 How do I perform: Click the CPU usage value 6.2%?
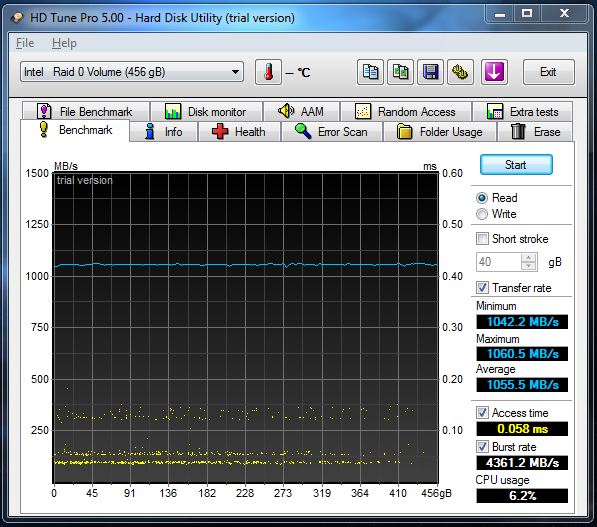click(x=522, y=496)
